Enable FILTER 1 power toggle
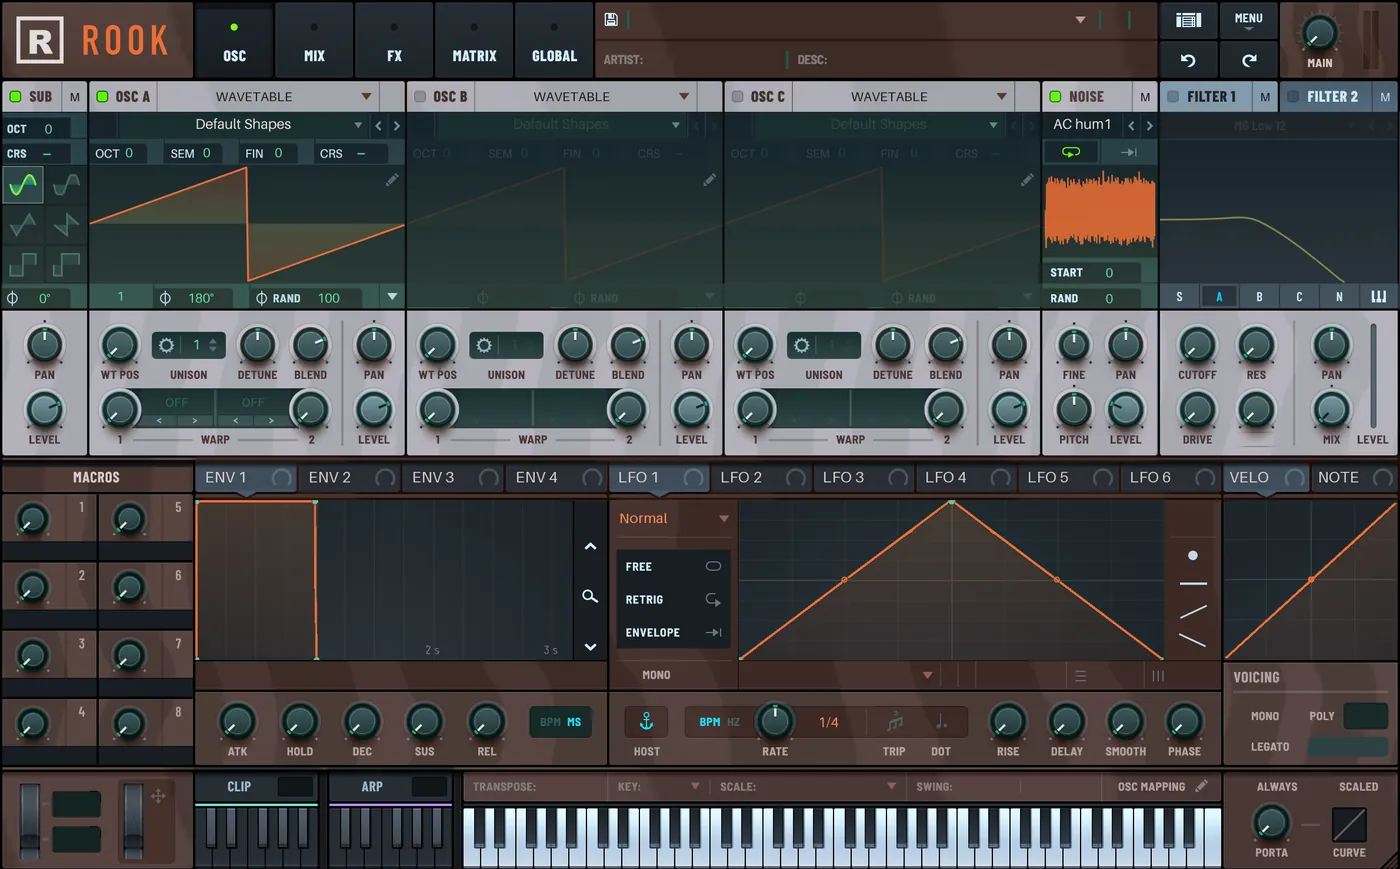The width and height of the screenshot is (1400, 869). [1173, 97]
